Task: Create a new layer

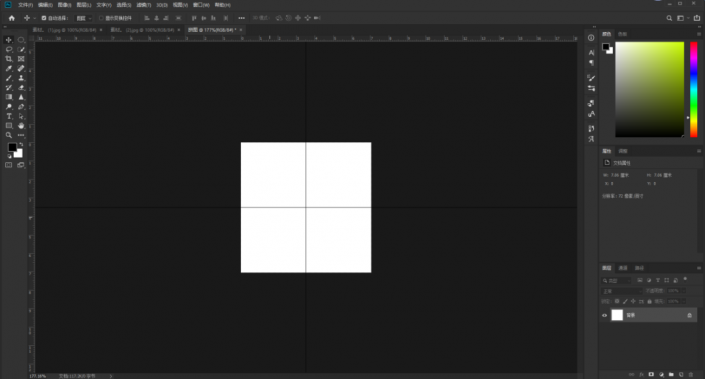Action: pyautogui.click(x=681, y=375)
